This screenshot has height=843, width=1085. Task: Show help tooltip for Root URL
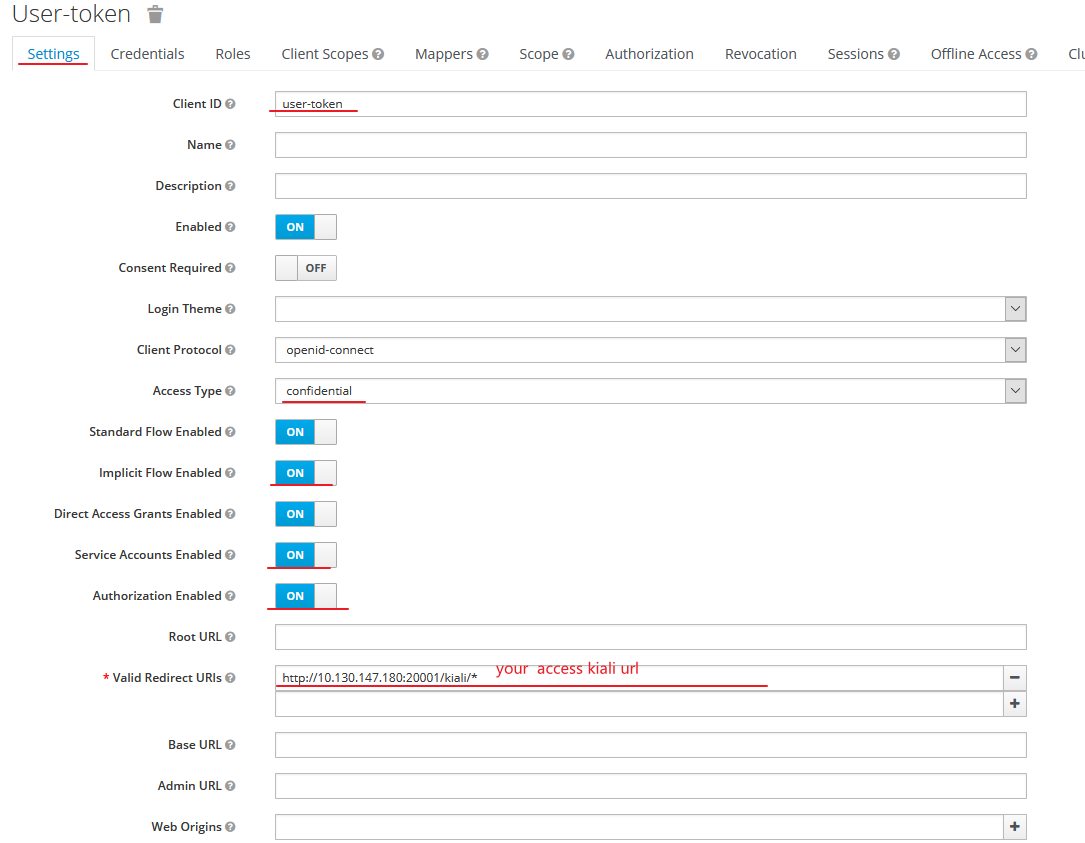pyautogui.click(x=230, y=637)
